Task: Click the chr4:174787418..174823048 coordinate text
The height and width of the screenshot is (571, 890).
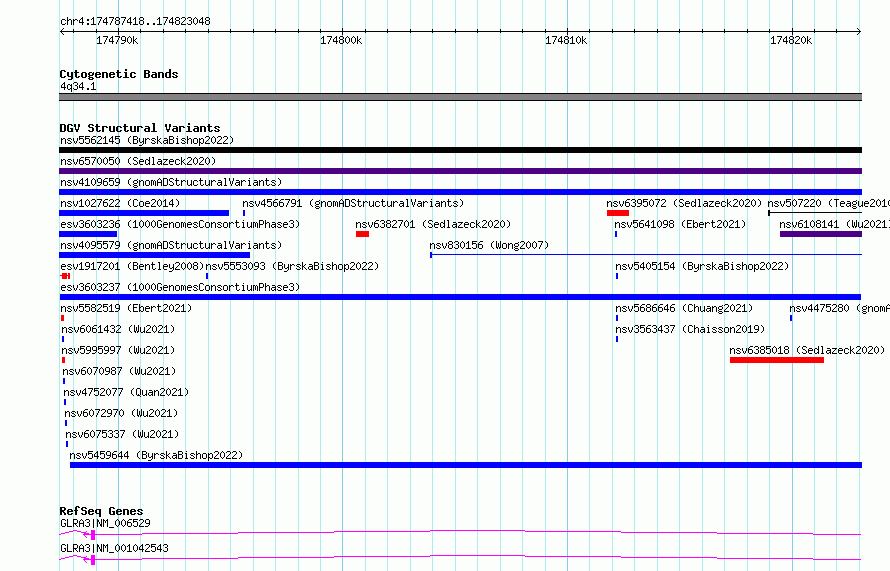Action: tap(135, 21)
